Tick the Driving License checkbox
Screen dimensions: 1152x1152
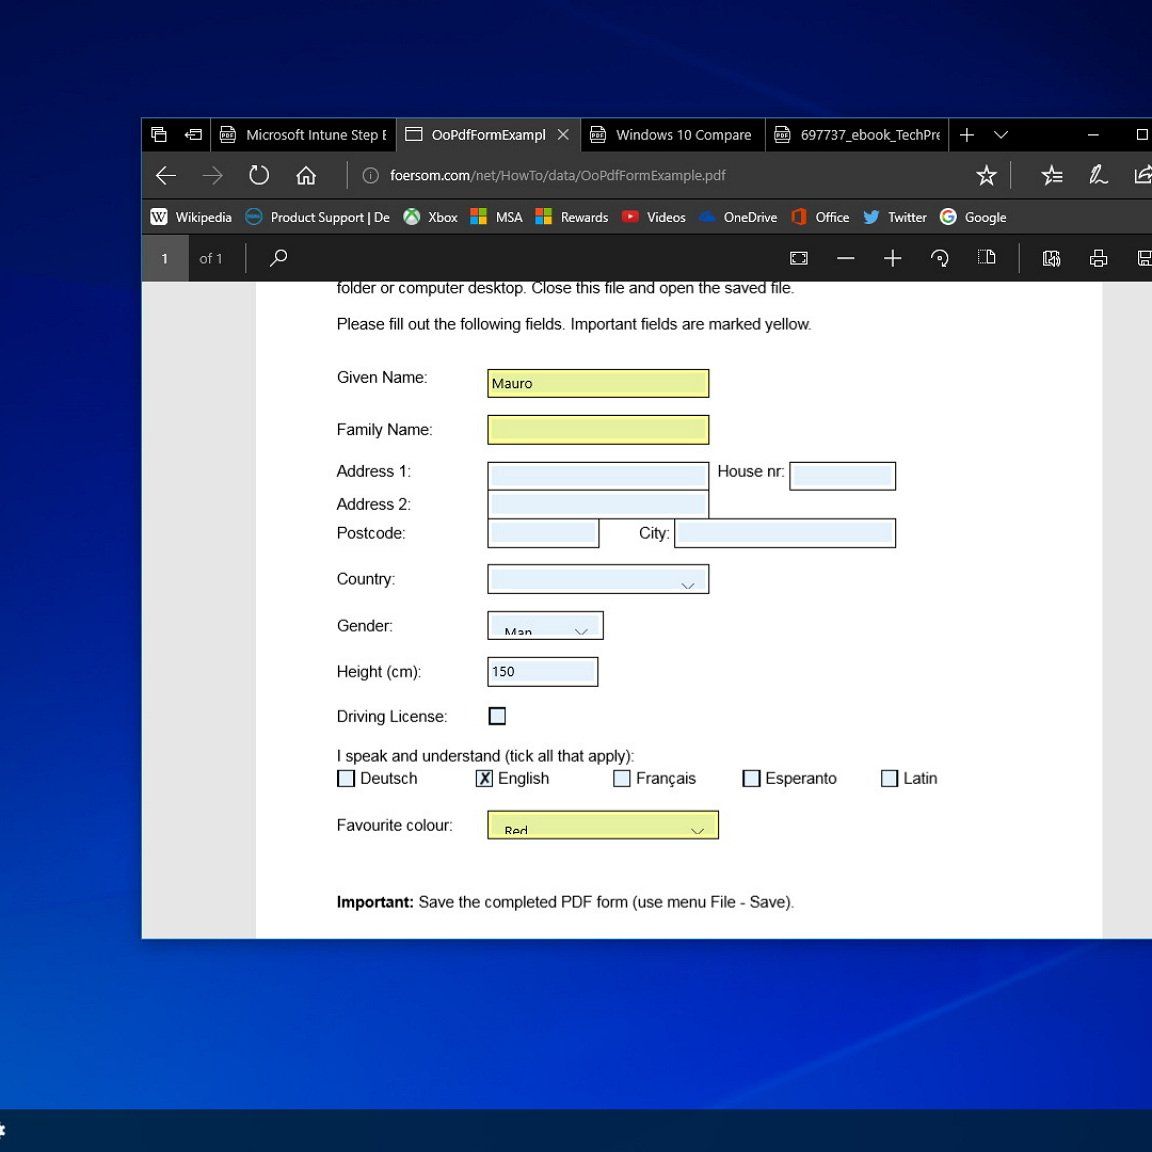click(x=497, y=716)
